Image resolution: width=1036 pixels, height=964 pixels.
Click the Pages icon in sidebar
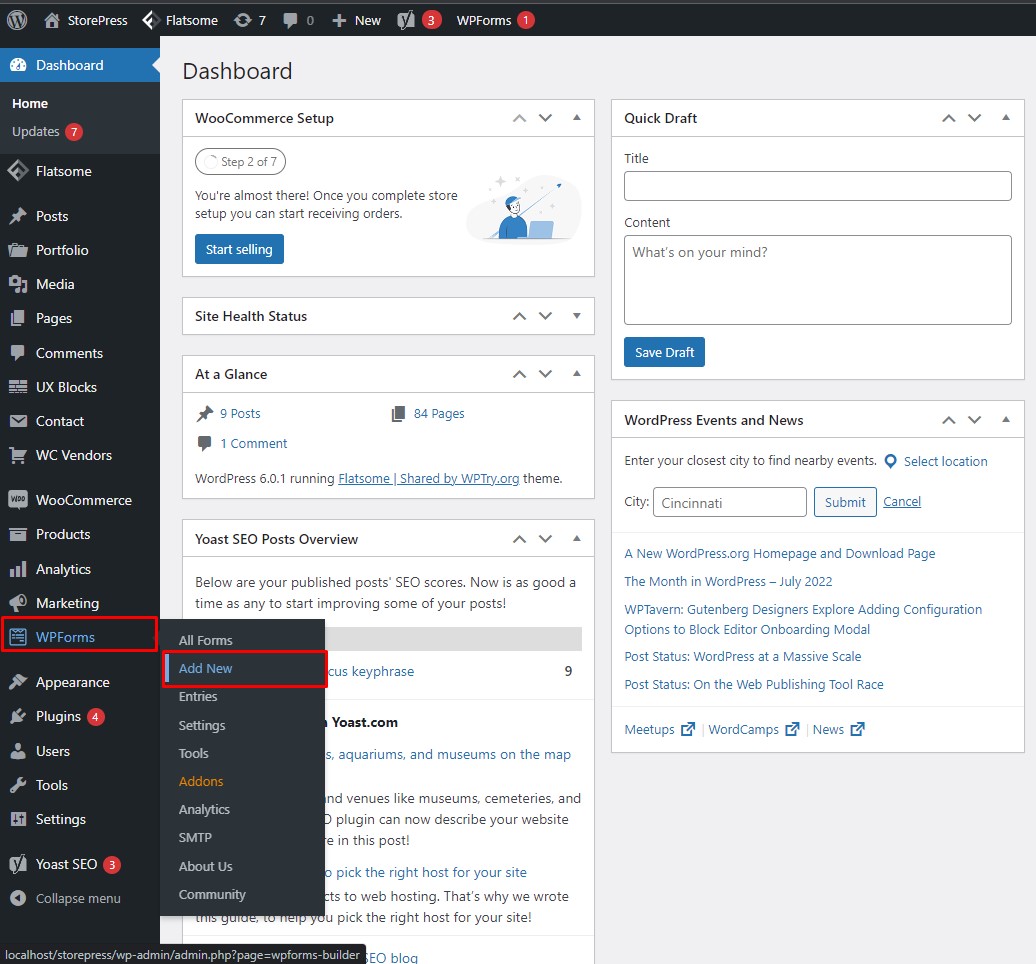(18, 318)
